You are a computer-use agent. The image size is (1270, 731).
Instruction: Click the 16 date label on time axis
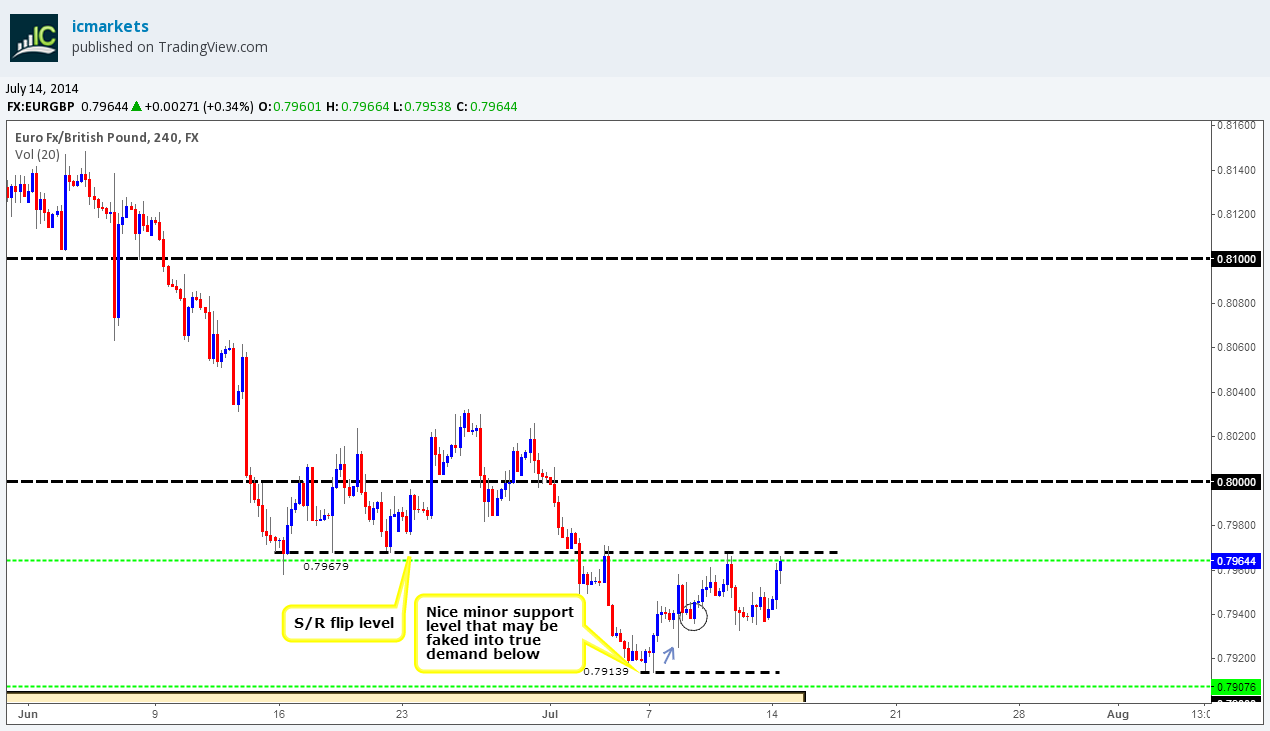[x=279, y=714]
